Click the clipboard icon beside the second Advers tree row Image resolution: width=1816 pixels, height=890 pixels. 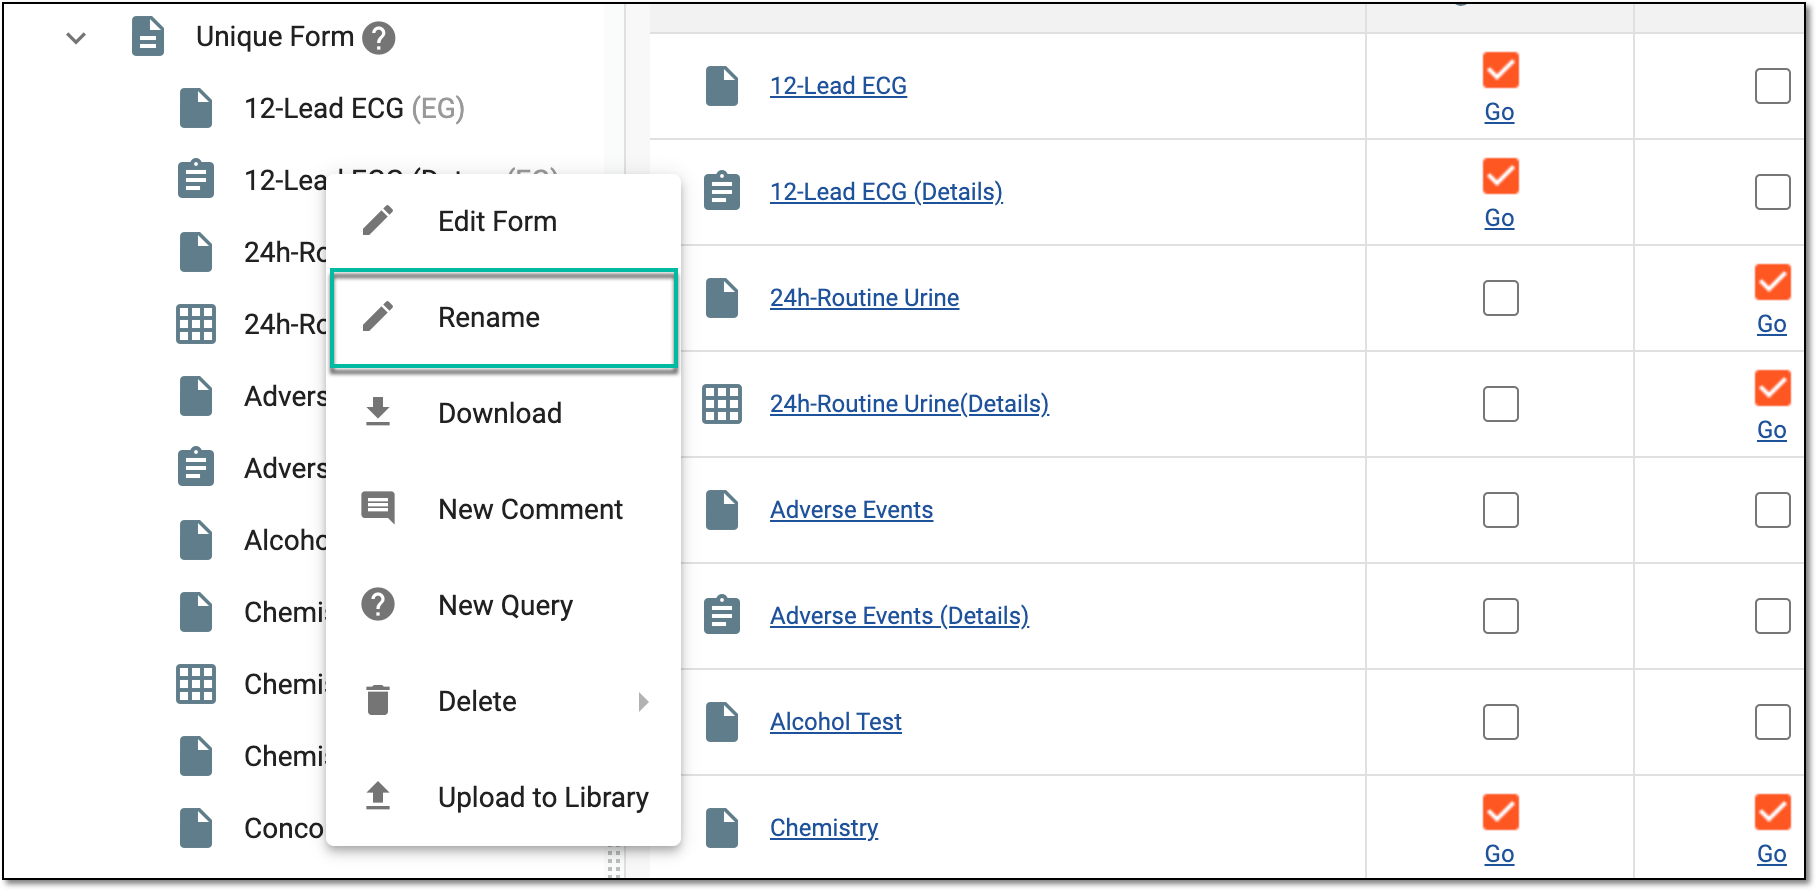pyautogui.click(x=196, y=467)
